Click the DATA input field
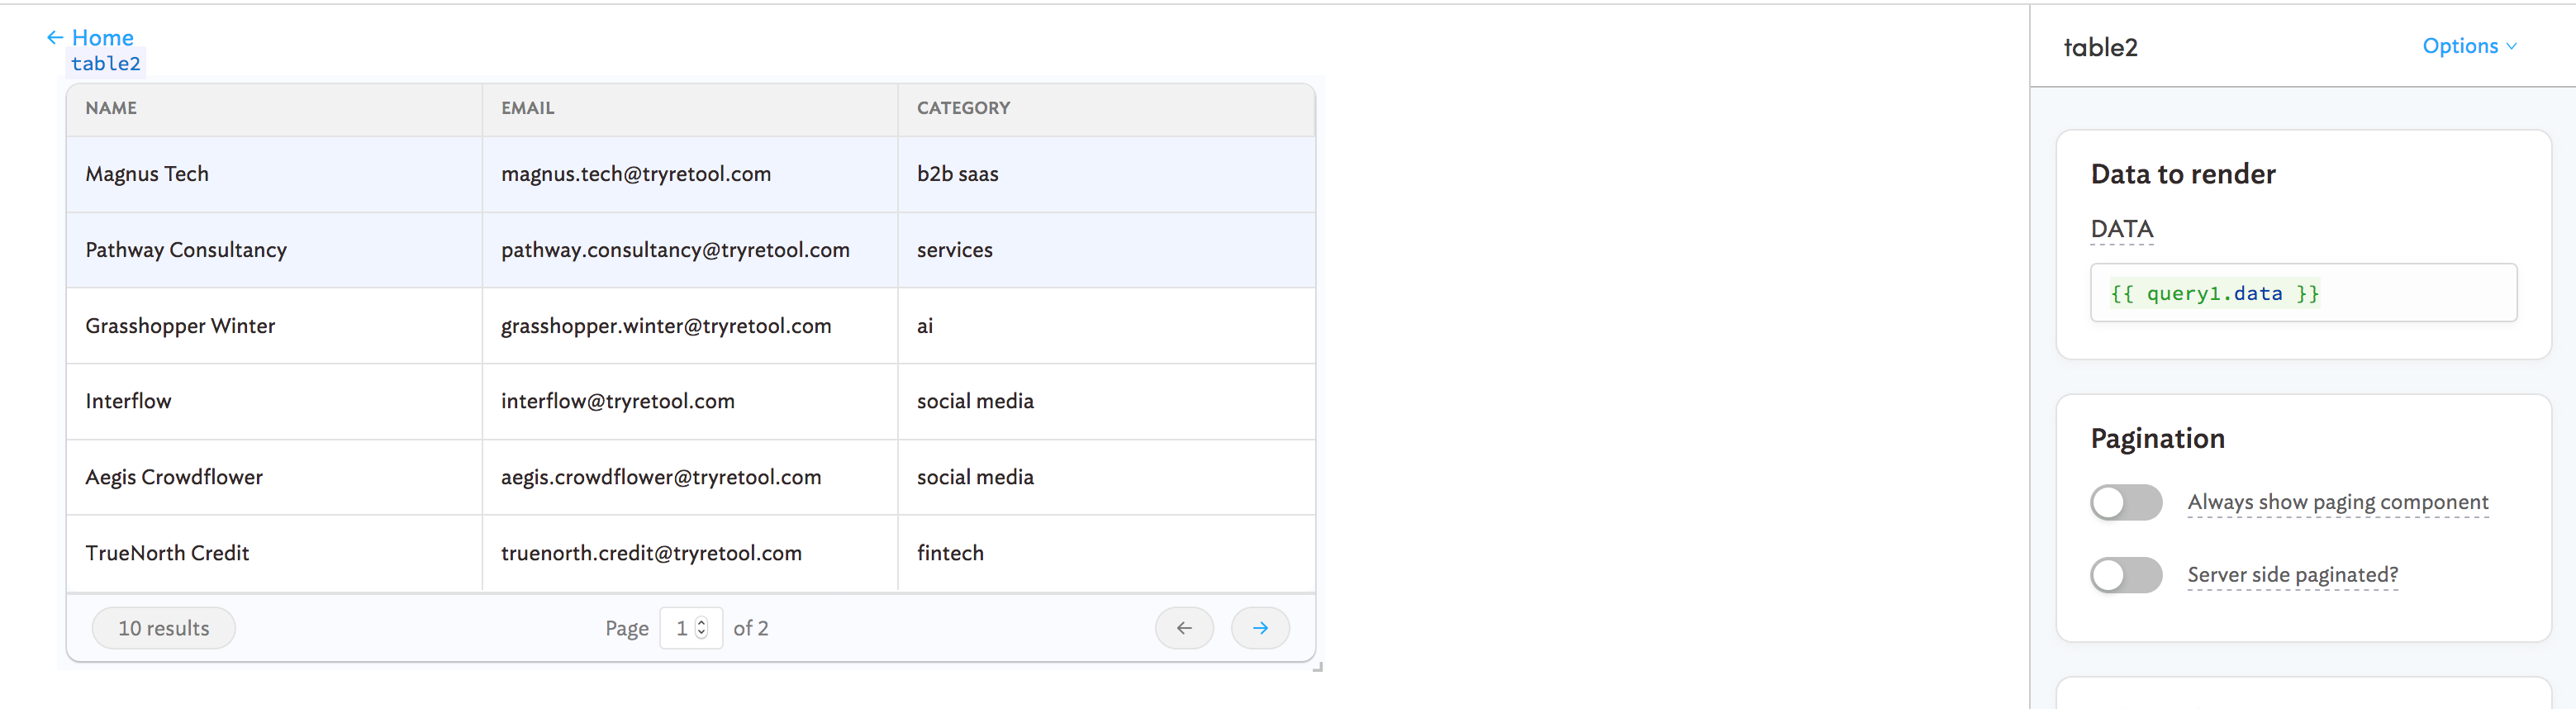 tap(2302, 293)
